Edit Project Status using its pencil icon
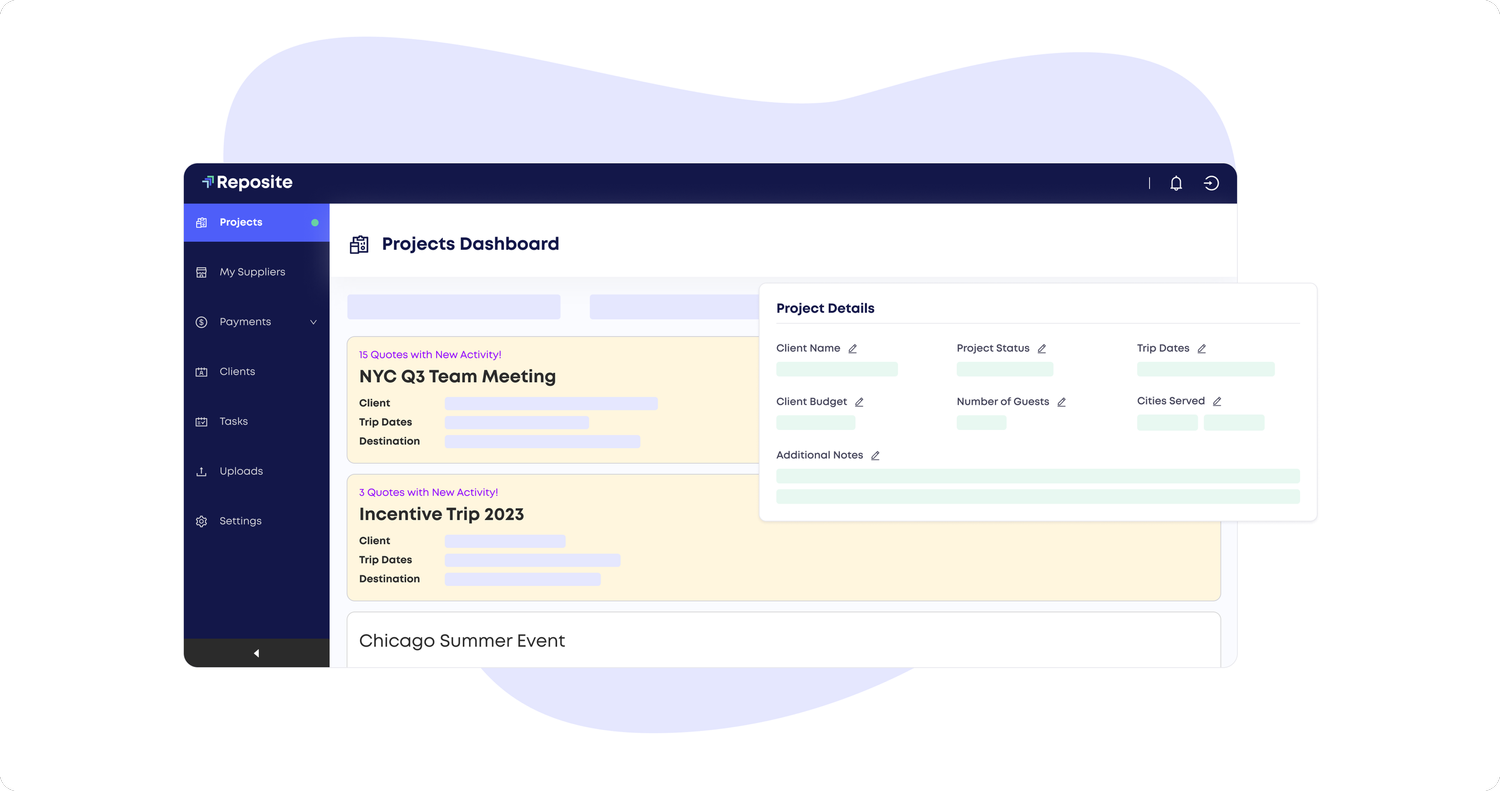This screenshot has width=1500, height=791. 1040,348
